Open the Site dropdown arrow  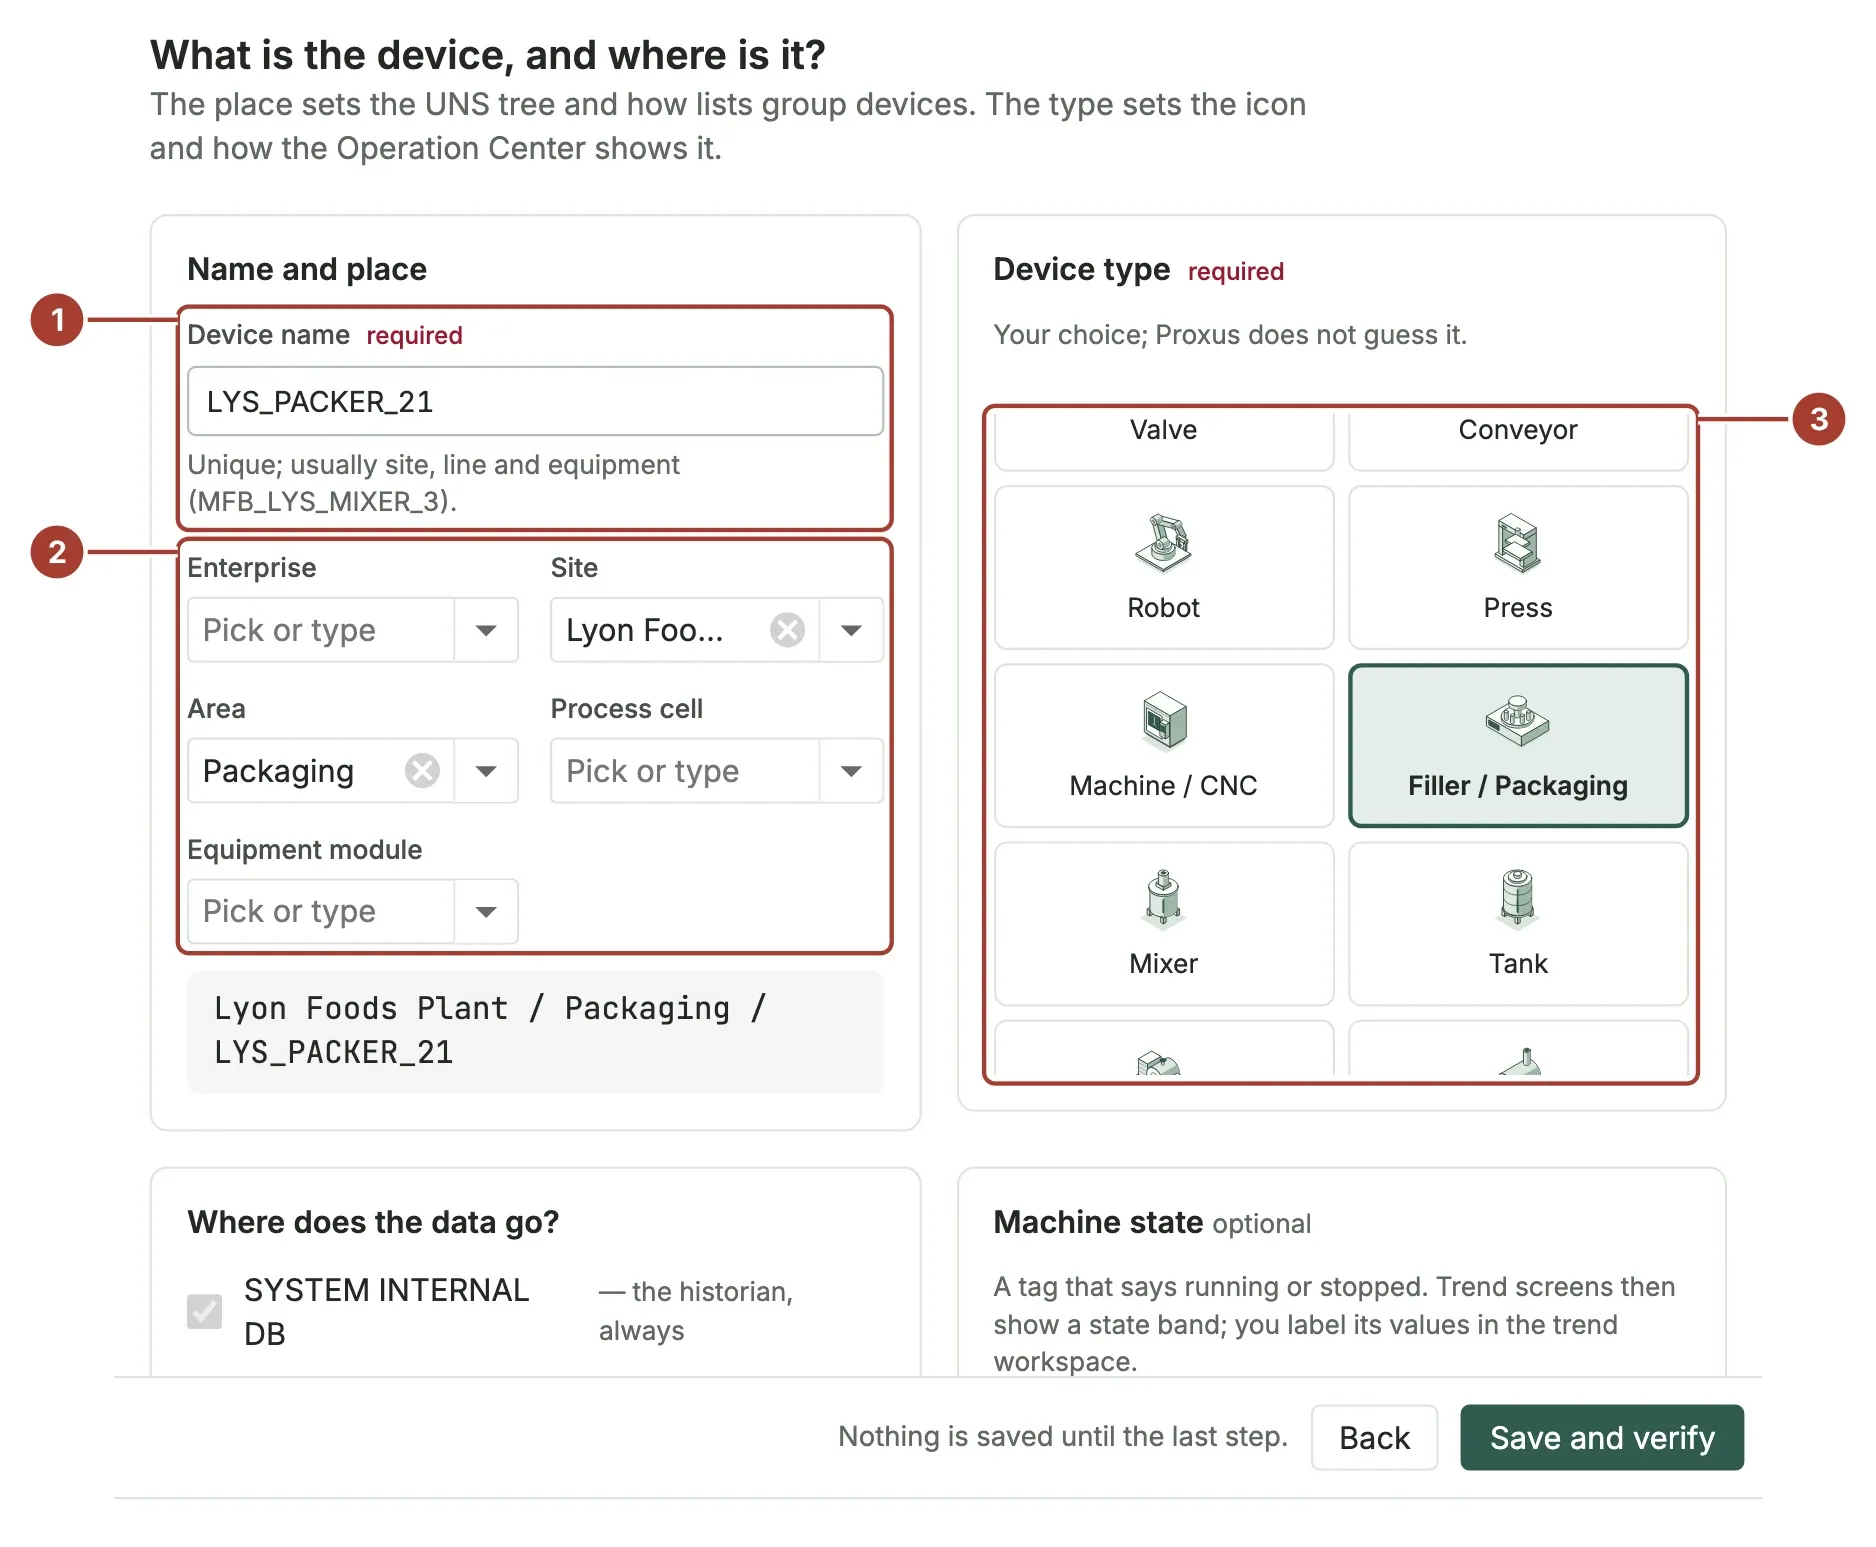coord(851,630)
